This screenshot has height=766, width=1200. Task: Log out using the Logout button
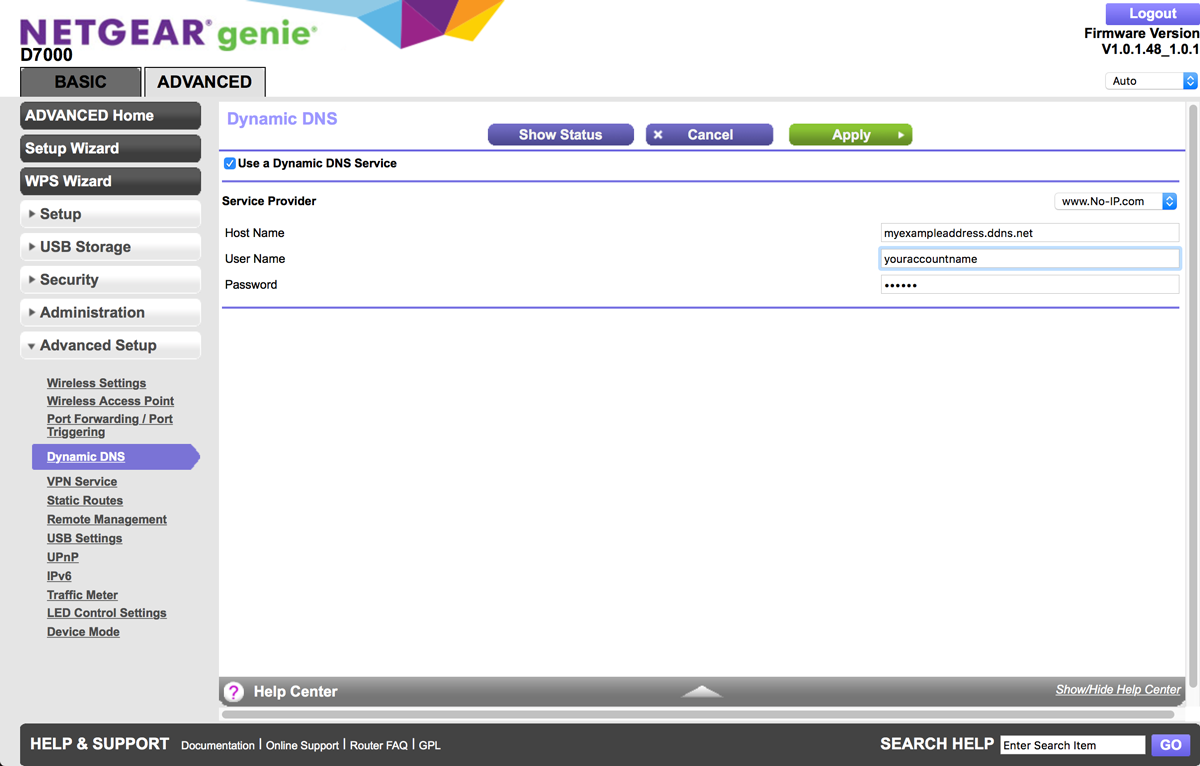[1152, 14]
